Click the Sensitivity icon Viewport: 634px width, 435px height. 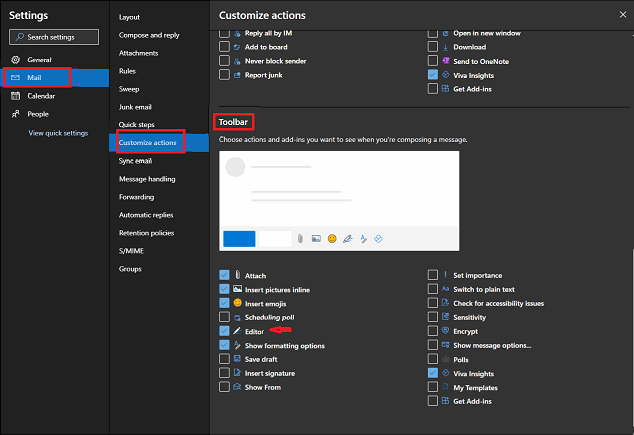tap(445, 317)
